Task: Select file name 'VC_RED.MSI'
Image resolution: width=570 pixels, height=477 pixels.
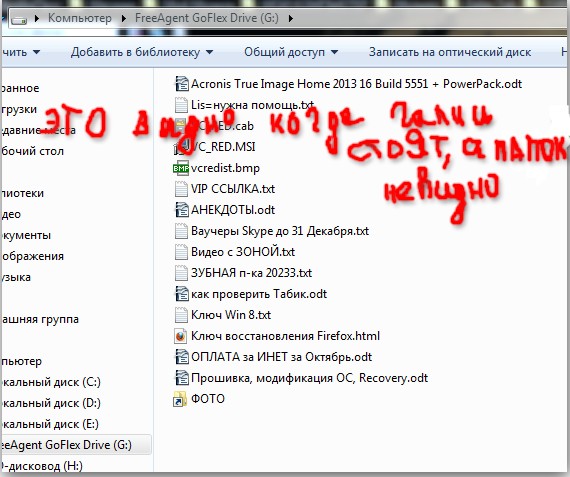Action: click(223, 147)
